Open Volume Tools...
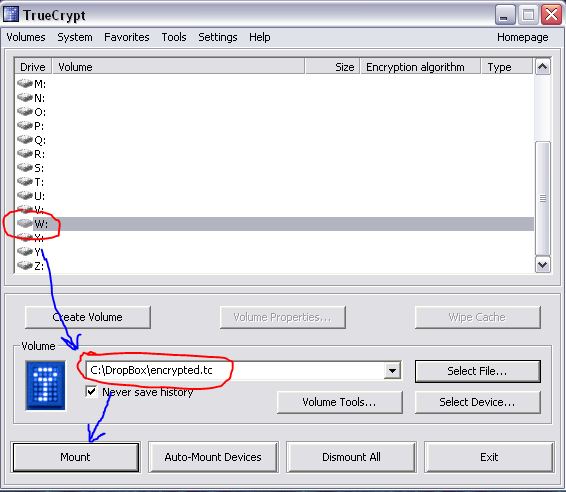The width and height of the screenshot is (566, 492). tap(339, 402)
